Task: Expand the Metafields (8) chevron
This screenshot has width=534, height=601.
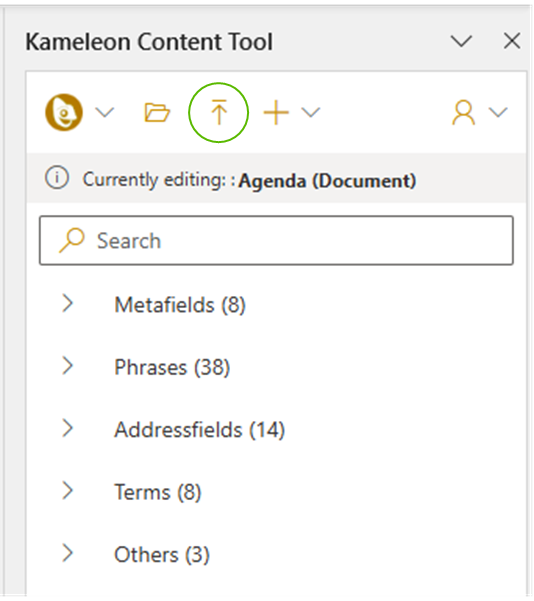Action: pyautogui.click(x=68, y=304)
